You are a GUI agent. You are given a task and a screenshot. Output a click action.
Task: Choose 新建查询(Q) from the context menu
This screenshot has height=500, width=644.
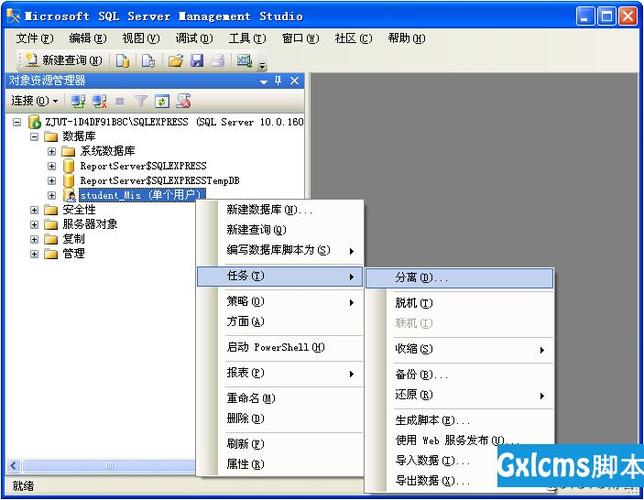pyautogui.click(x=280, y=230)
